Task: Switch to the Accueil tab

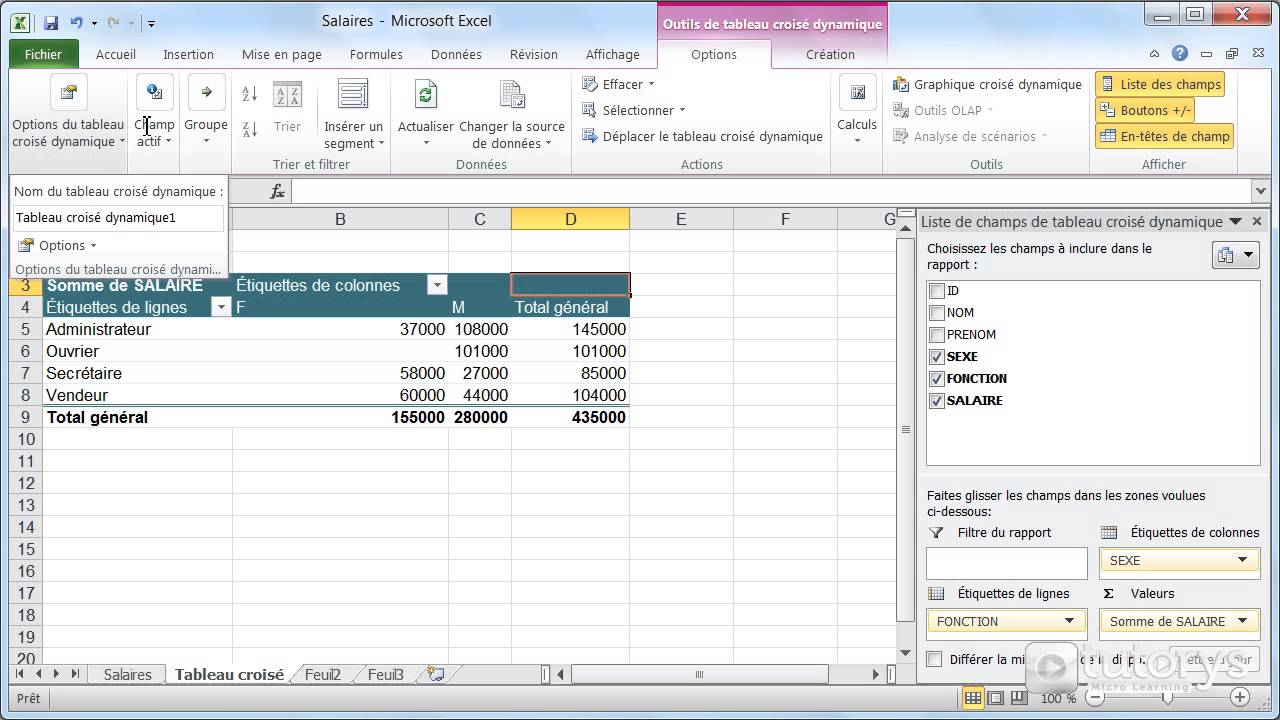Action: coord(116,54)
